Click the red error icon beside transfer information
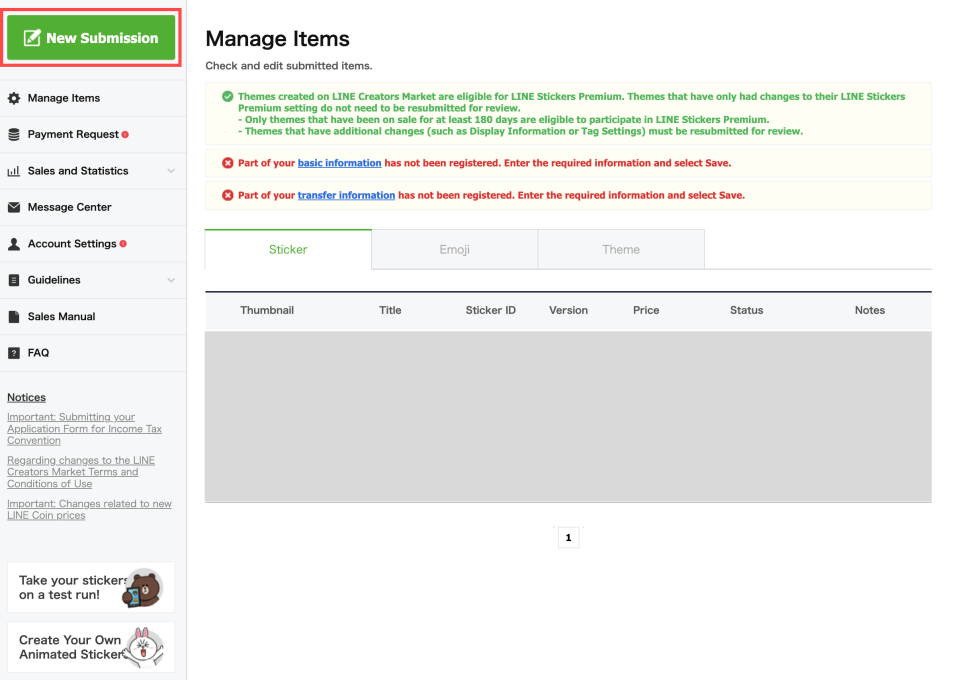This screenshot has height=680, width=966. tap(227, 195)
